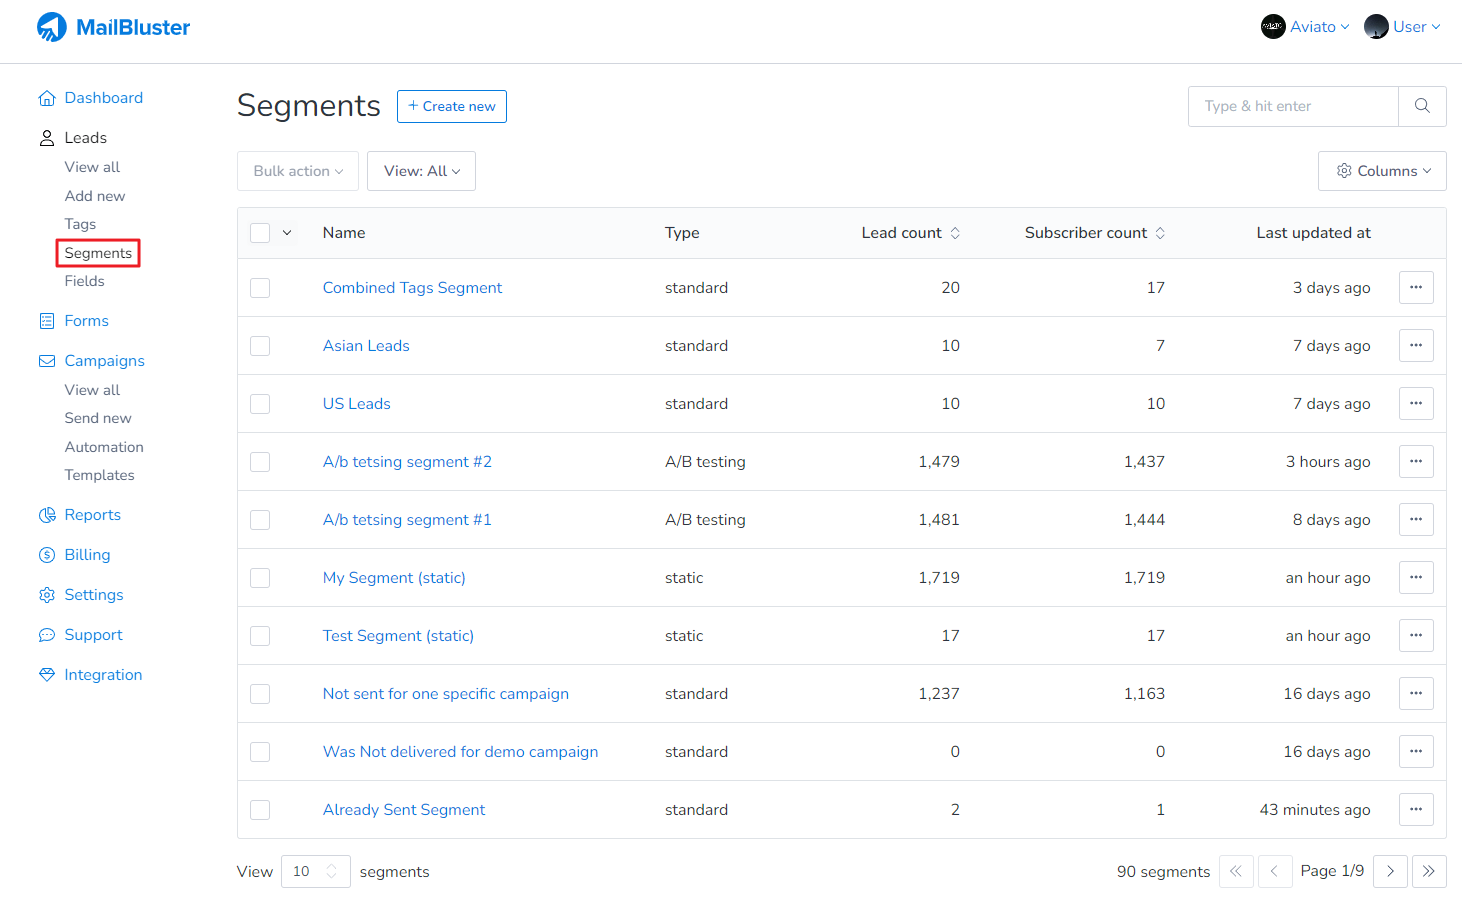Open the Already Sent Segment link

coord(403,810)
